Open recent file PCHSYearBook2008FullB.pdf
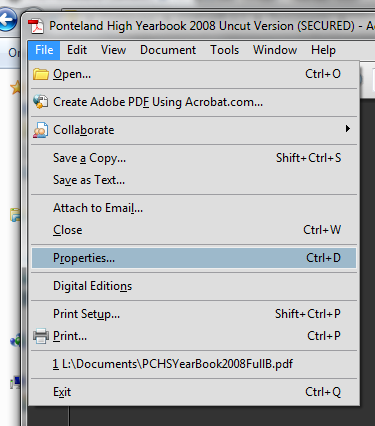Viewport: 375px width, 426px height. pos(194,364)
